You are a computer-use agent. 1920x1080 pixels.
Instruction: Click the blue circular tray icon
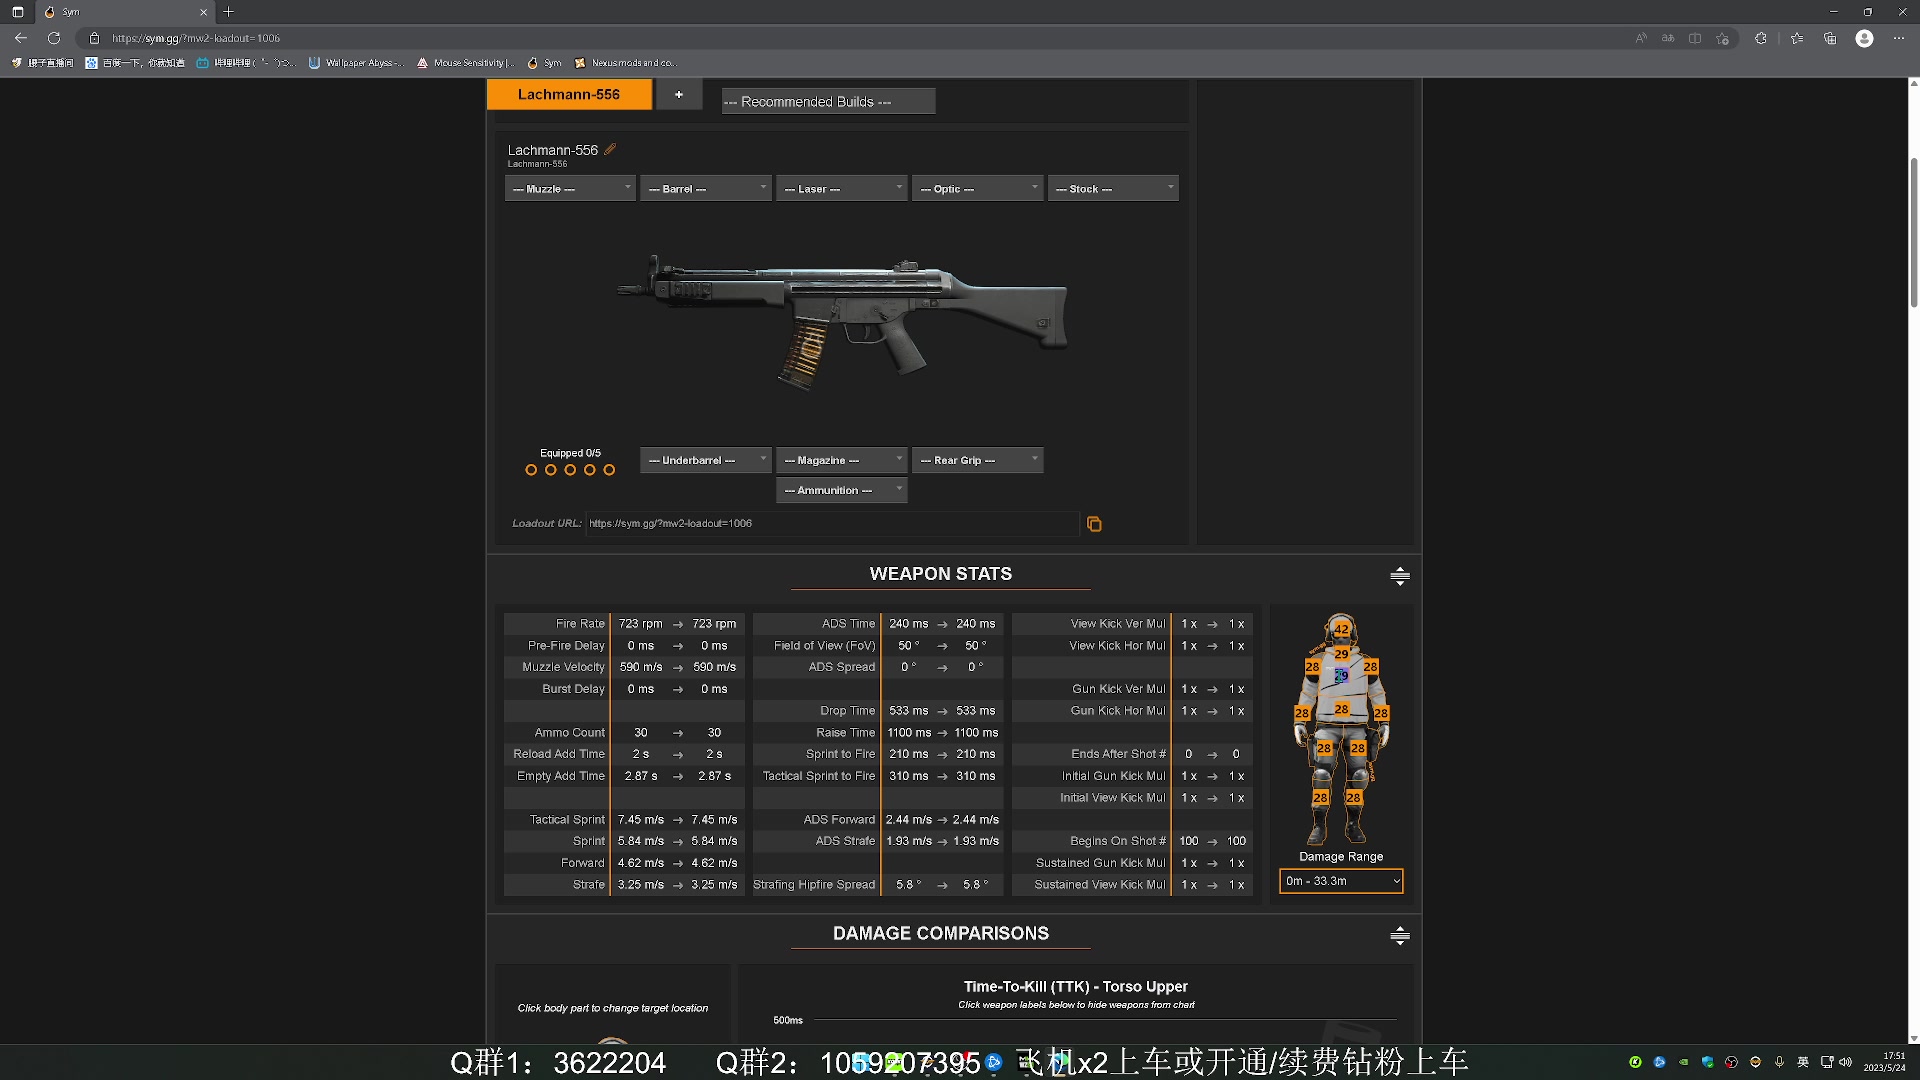tap(1659, 1062)
